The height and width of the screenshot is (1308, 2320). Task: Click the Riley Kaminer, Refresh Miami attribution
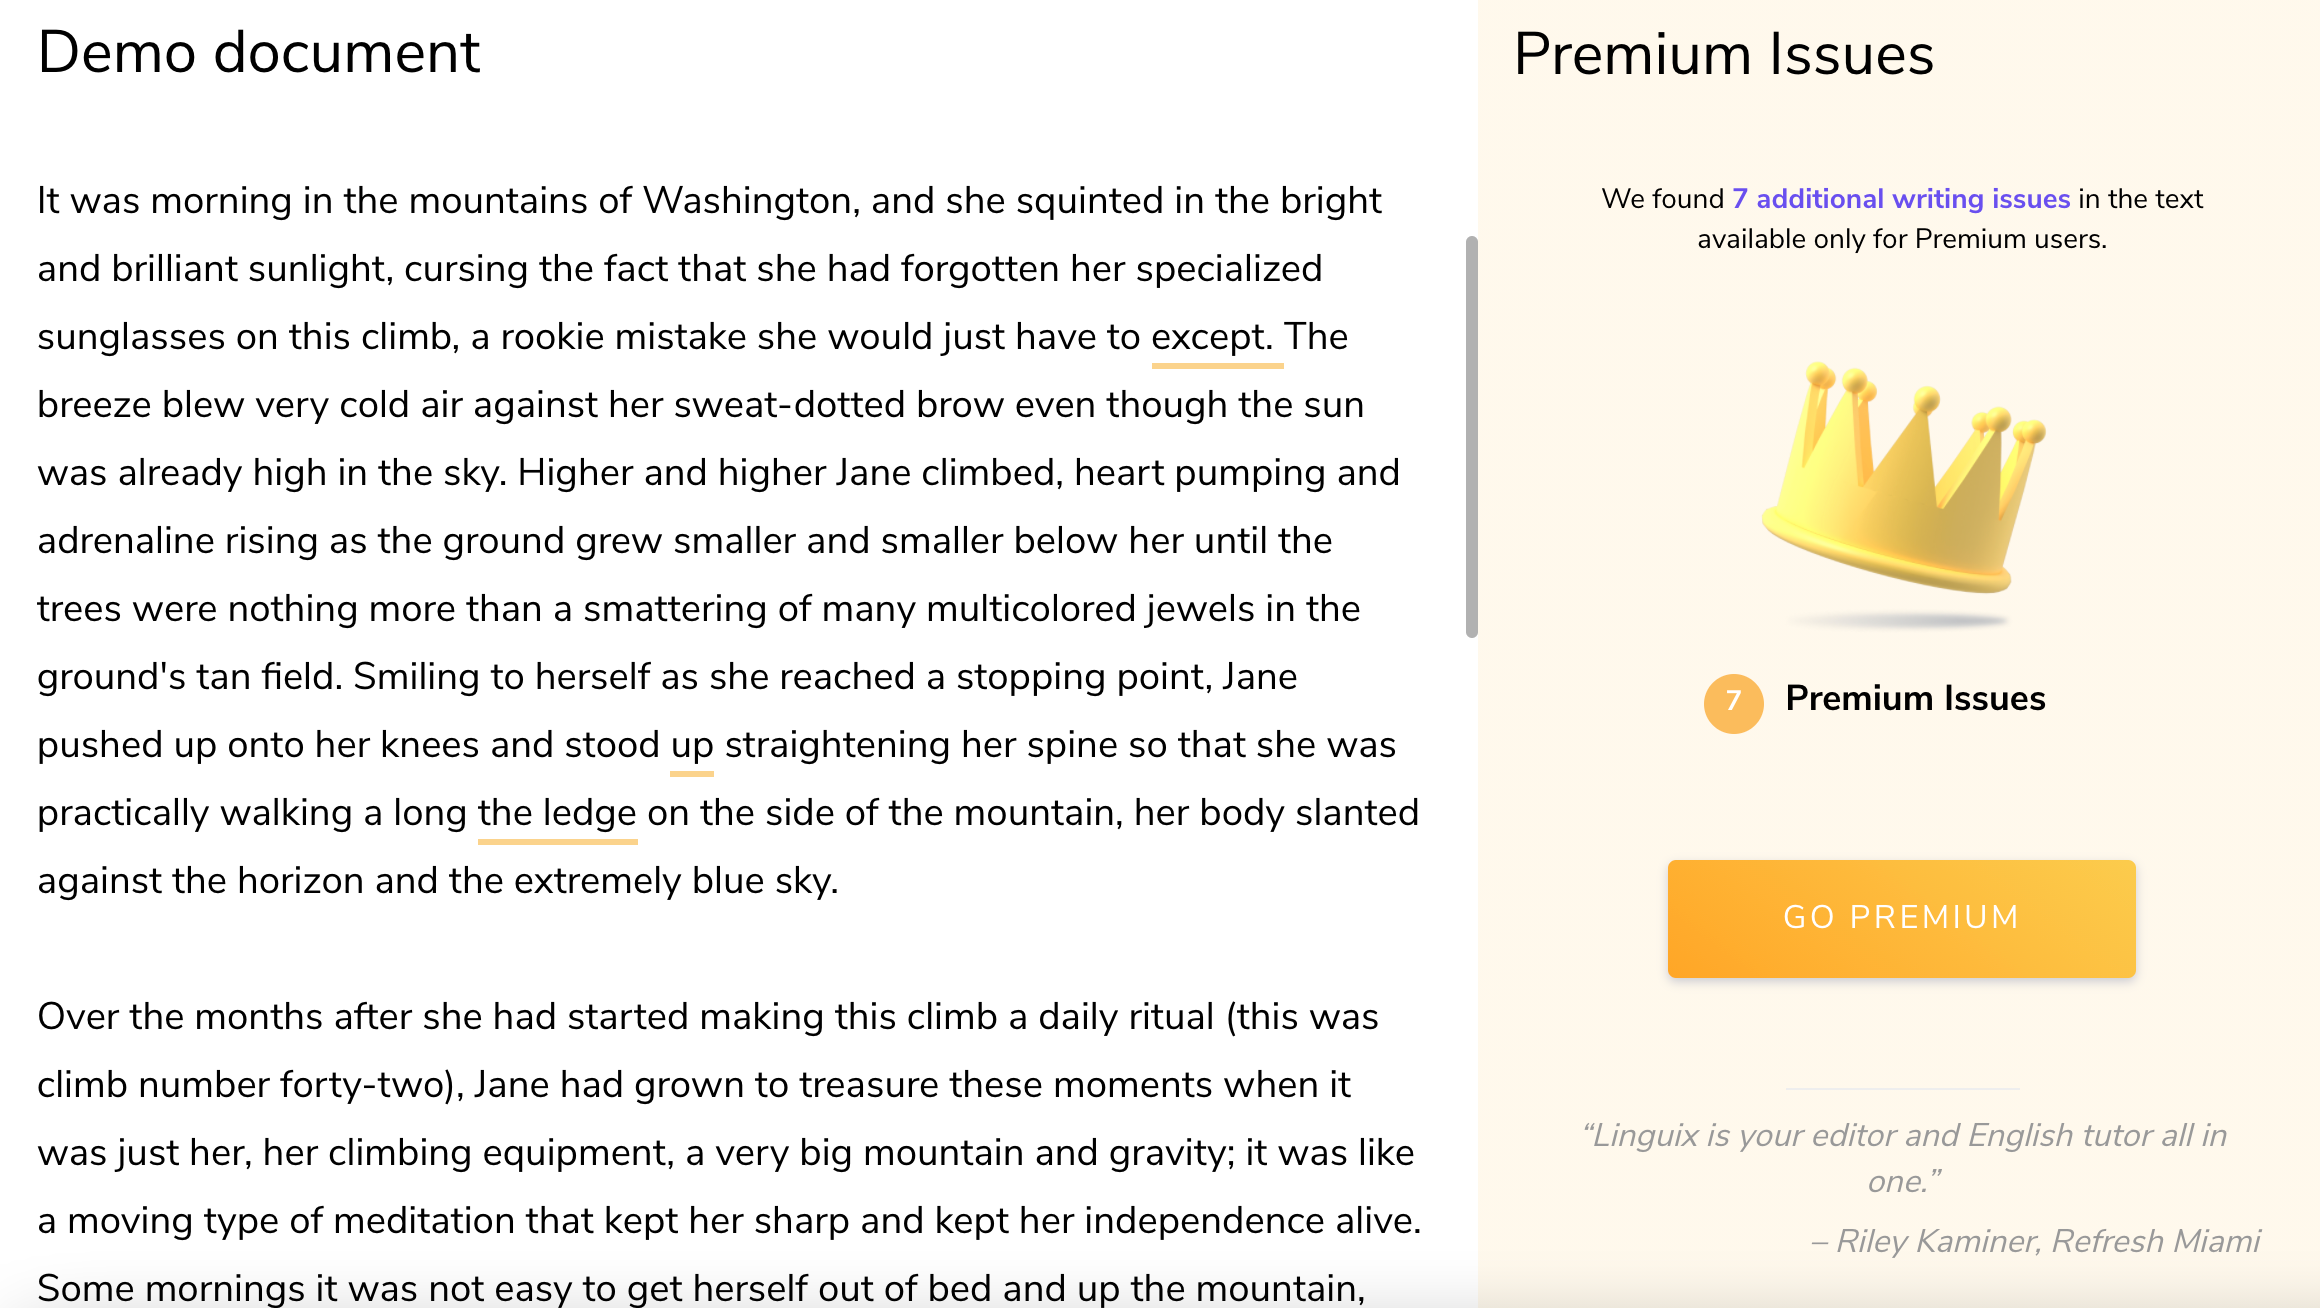click(2035, 1241)
